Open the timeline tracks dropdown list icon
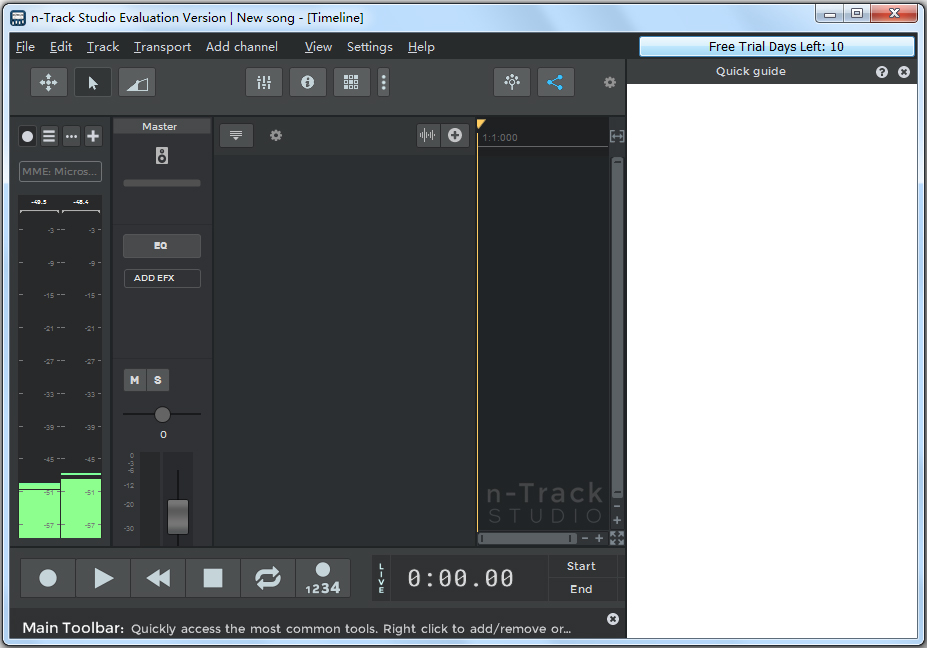The width and height of the screenshot is (927, 648). 236,135
